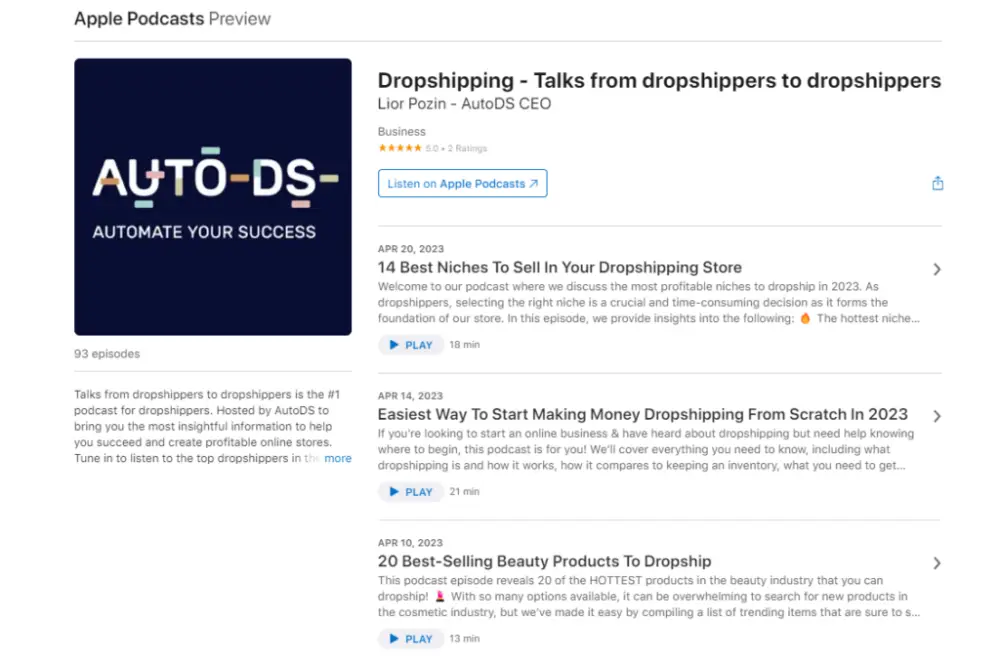Click the podcast title Dropshipping heading
The height and width of the screenshot is (663, 1000).
click(x=659, y=80)
